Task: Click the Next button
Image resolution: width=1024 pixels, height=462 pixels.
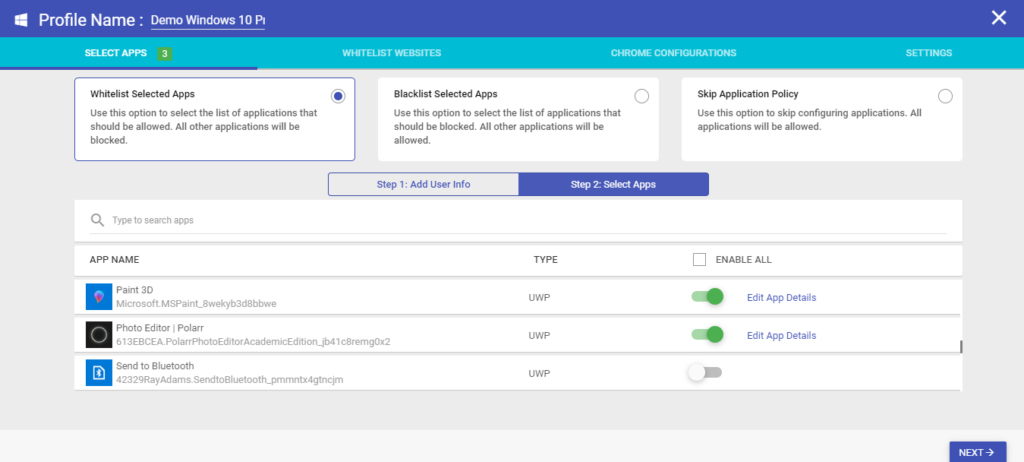Action: pyautogui.click(x=978, y=452)
